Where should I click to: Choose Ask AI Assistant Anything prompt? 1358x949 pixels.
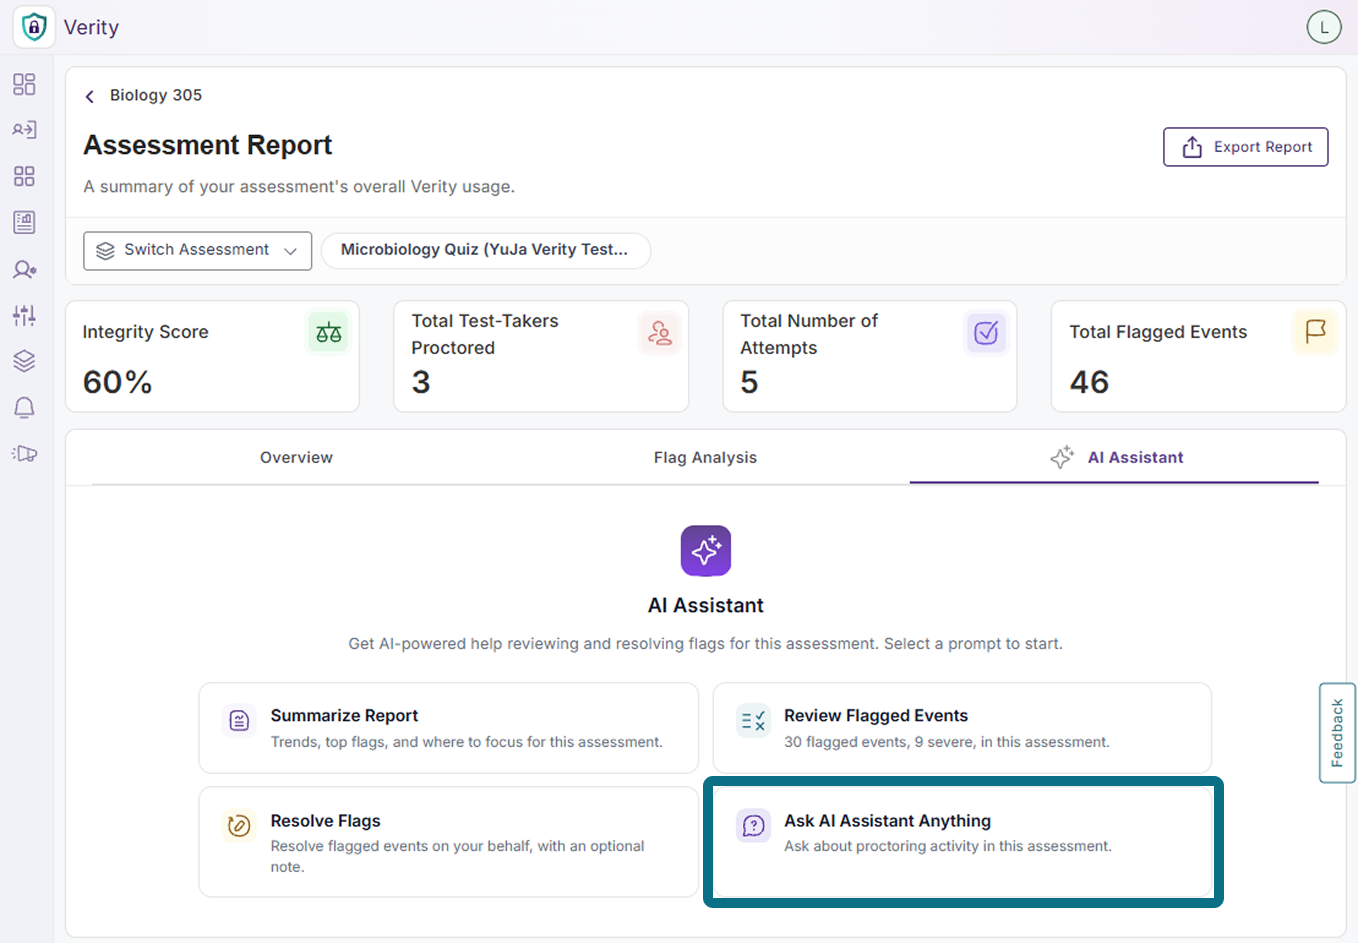[962, 842]
